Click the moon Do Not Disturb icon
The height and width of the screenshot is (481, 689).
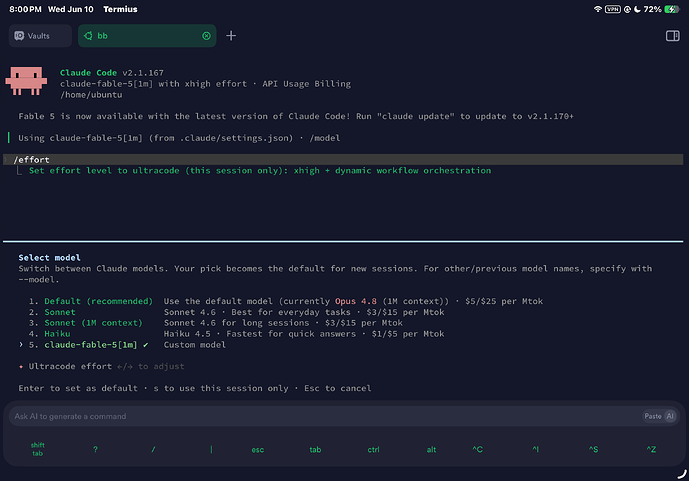(637, 9)
